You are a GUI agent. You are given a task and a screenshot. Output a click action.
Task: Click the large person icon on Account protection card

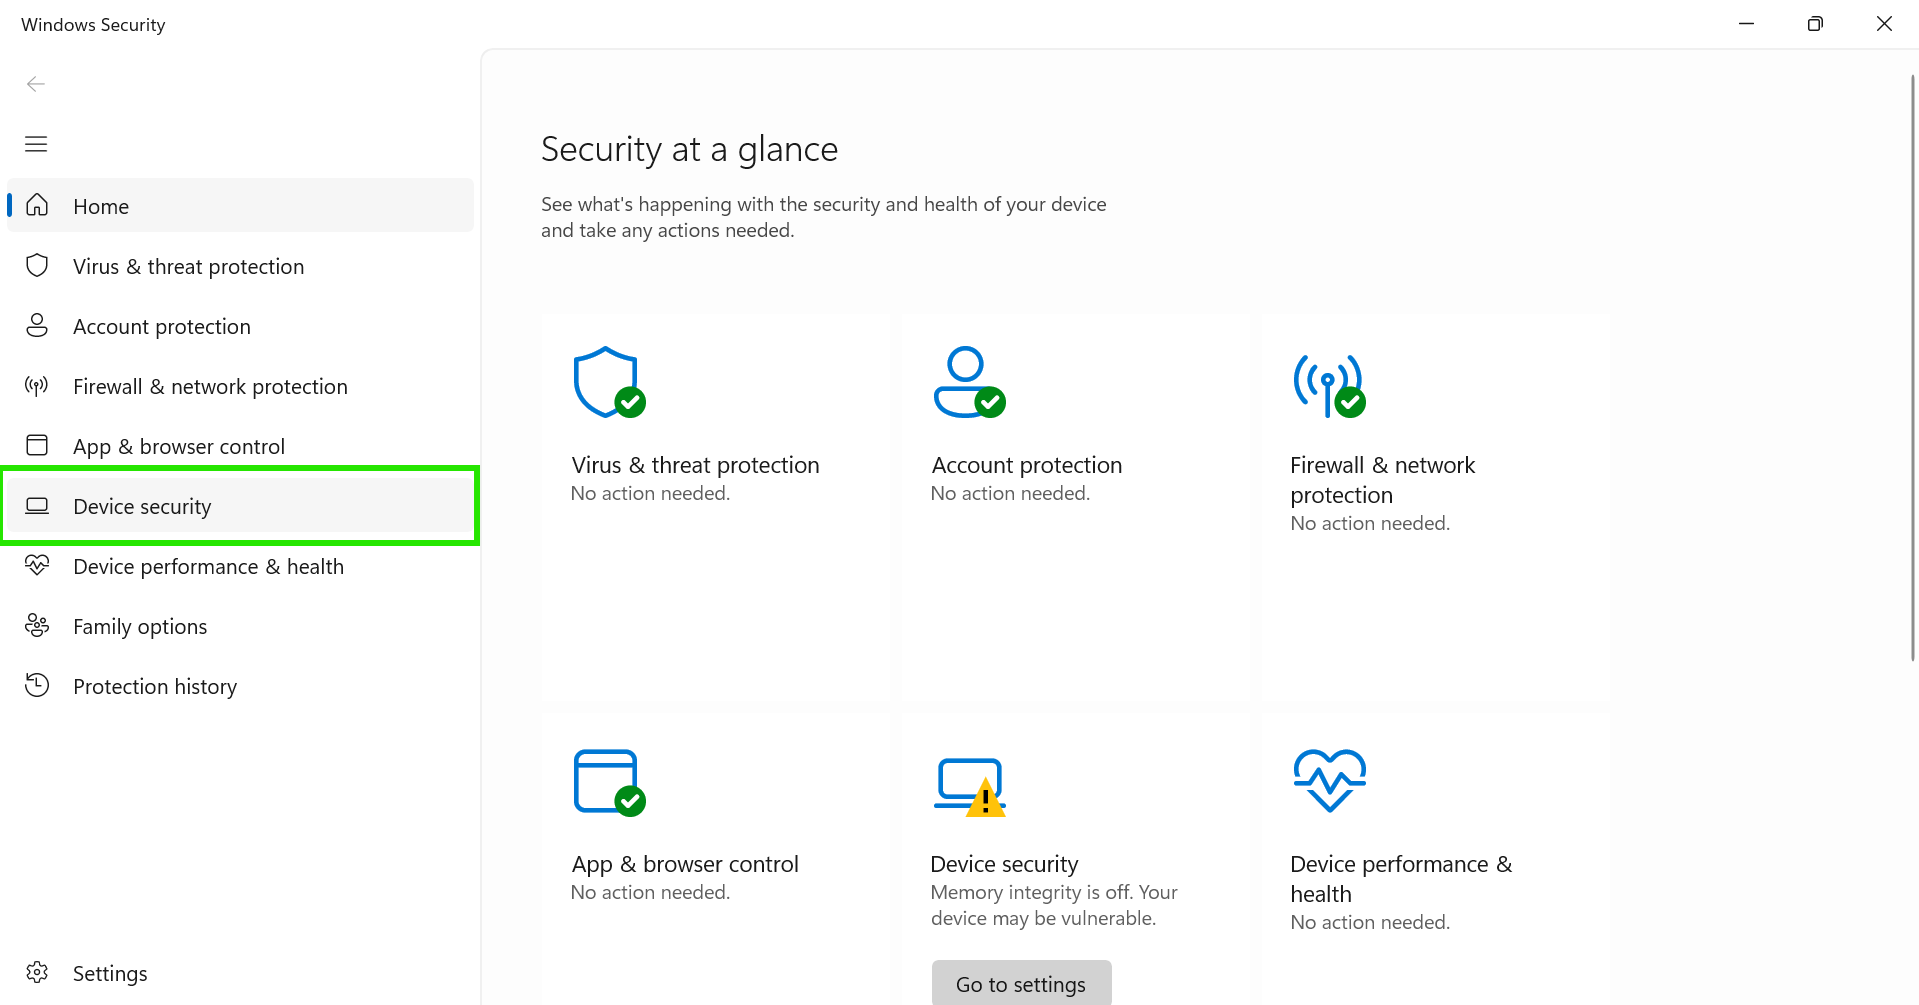[969, 382]
